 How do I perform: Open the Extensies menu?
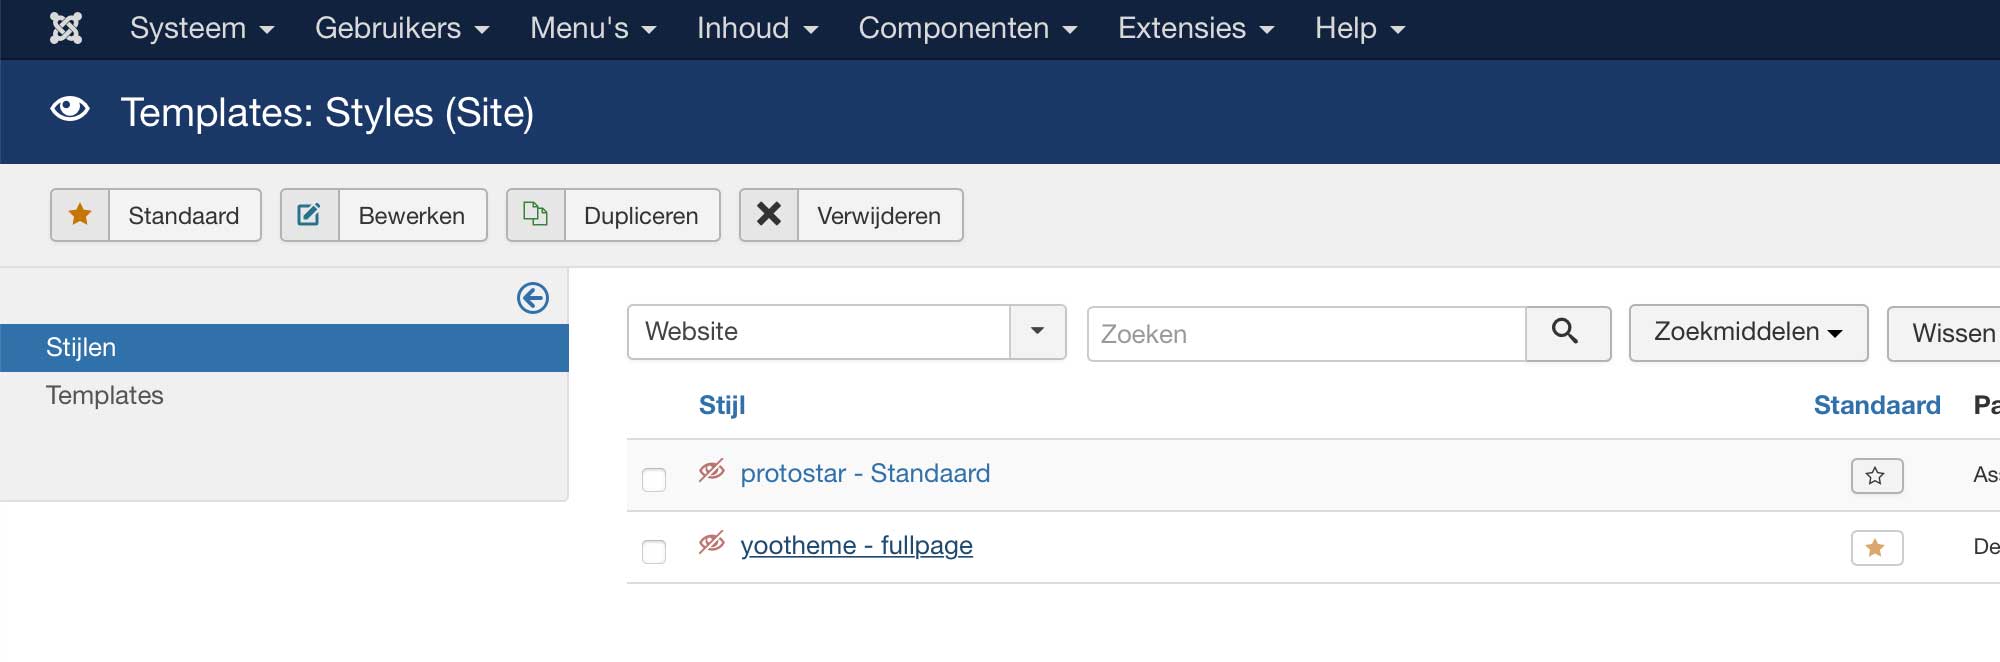pyautogui.click(x=1196, y=28)
